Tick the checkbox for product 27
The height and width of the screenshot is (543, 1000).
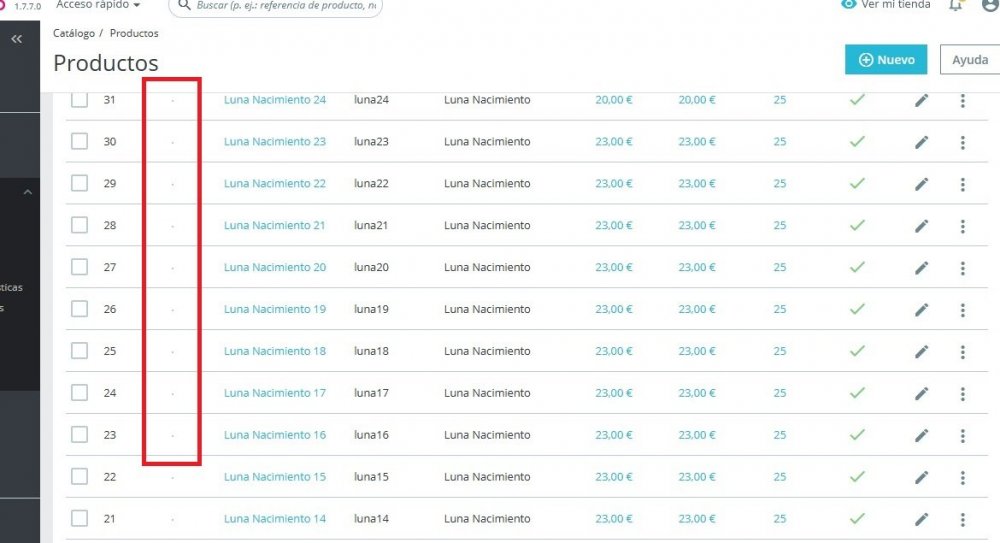coord(79,267)
